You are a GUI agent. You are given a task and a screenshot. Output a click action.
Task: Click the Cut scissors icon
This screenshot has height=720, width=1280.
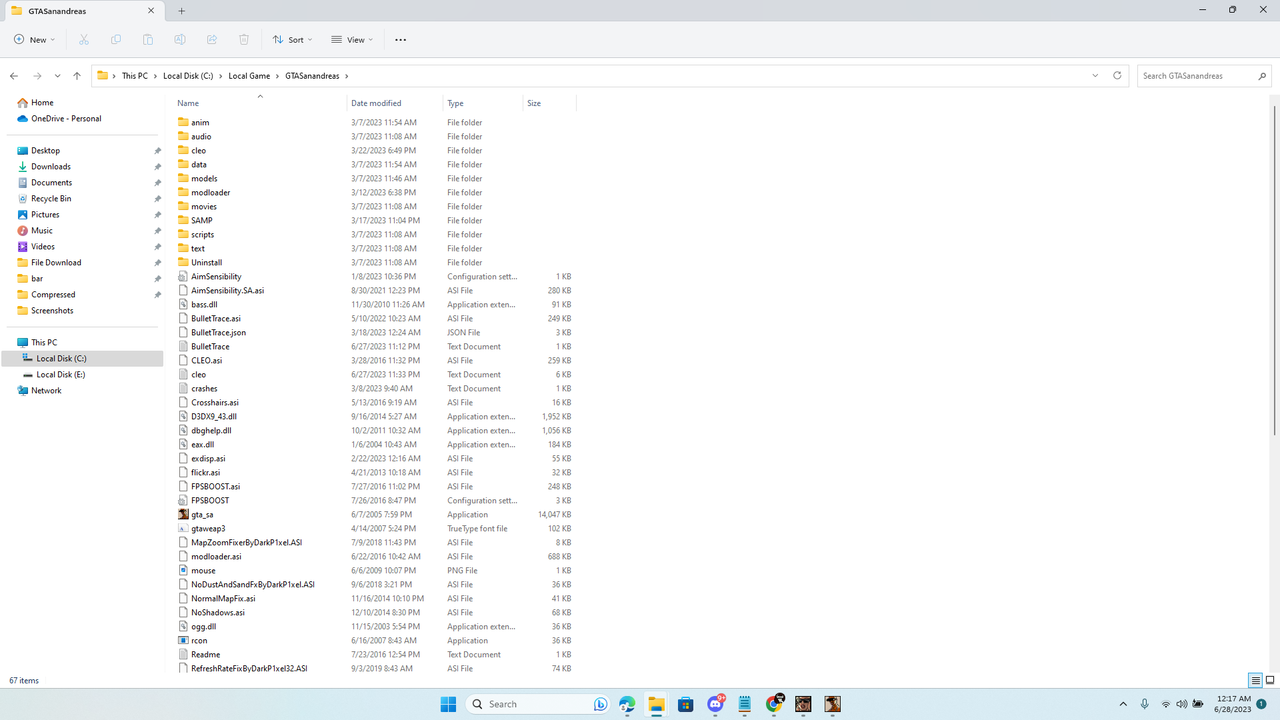pos(84,40)
